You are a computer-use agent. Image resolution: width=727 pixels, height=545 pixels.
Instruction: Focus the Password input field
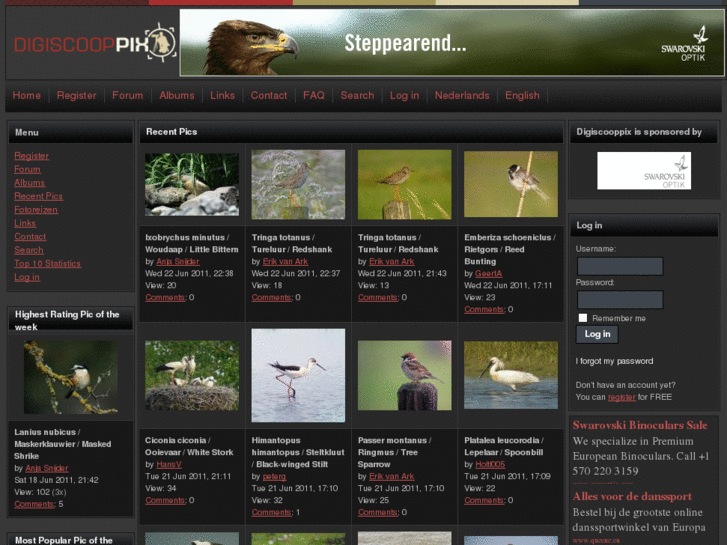[x=620, y=300]
